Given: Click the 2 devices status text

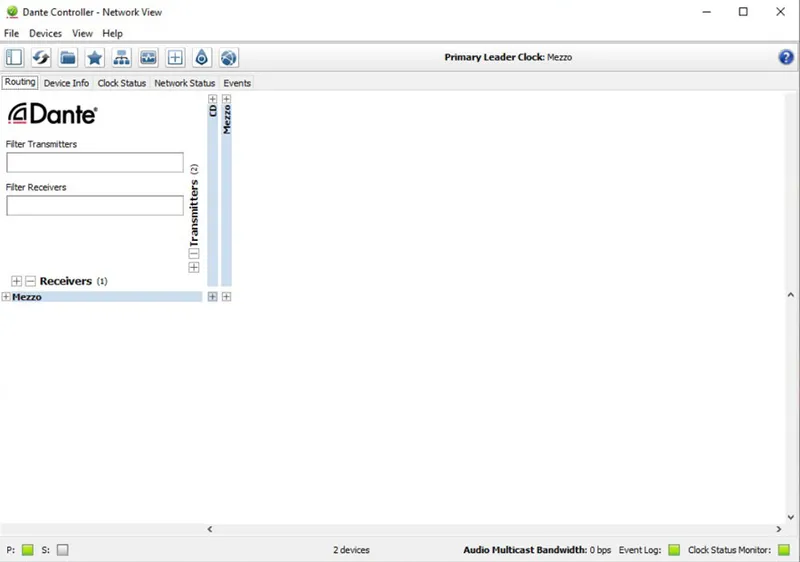Looking at the screenshot, I should tap(352, 550).
